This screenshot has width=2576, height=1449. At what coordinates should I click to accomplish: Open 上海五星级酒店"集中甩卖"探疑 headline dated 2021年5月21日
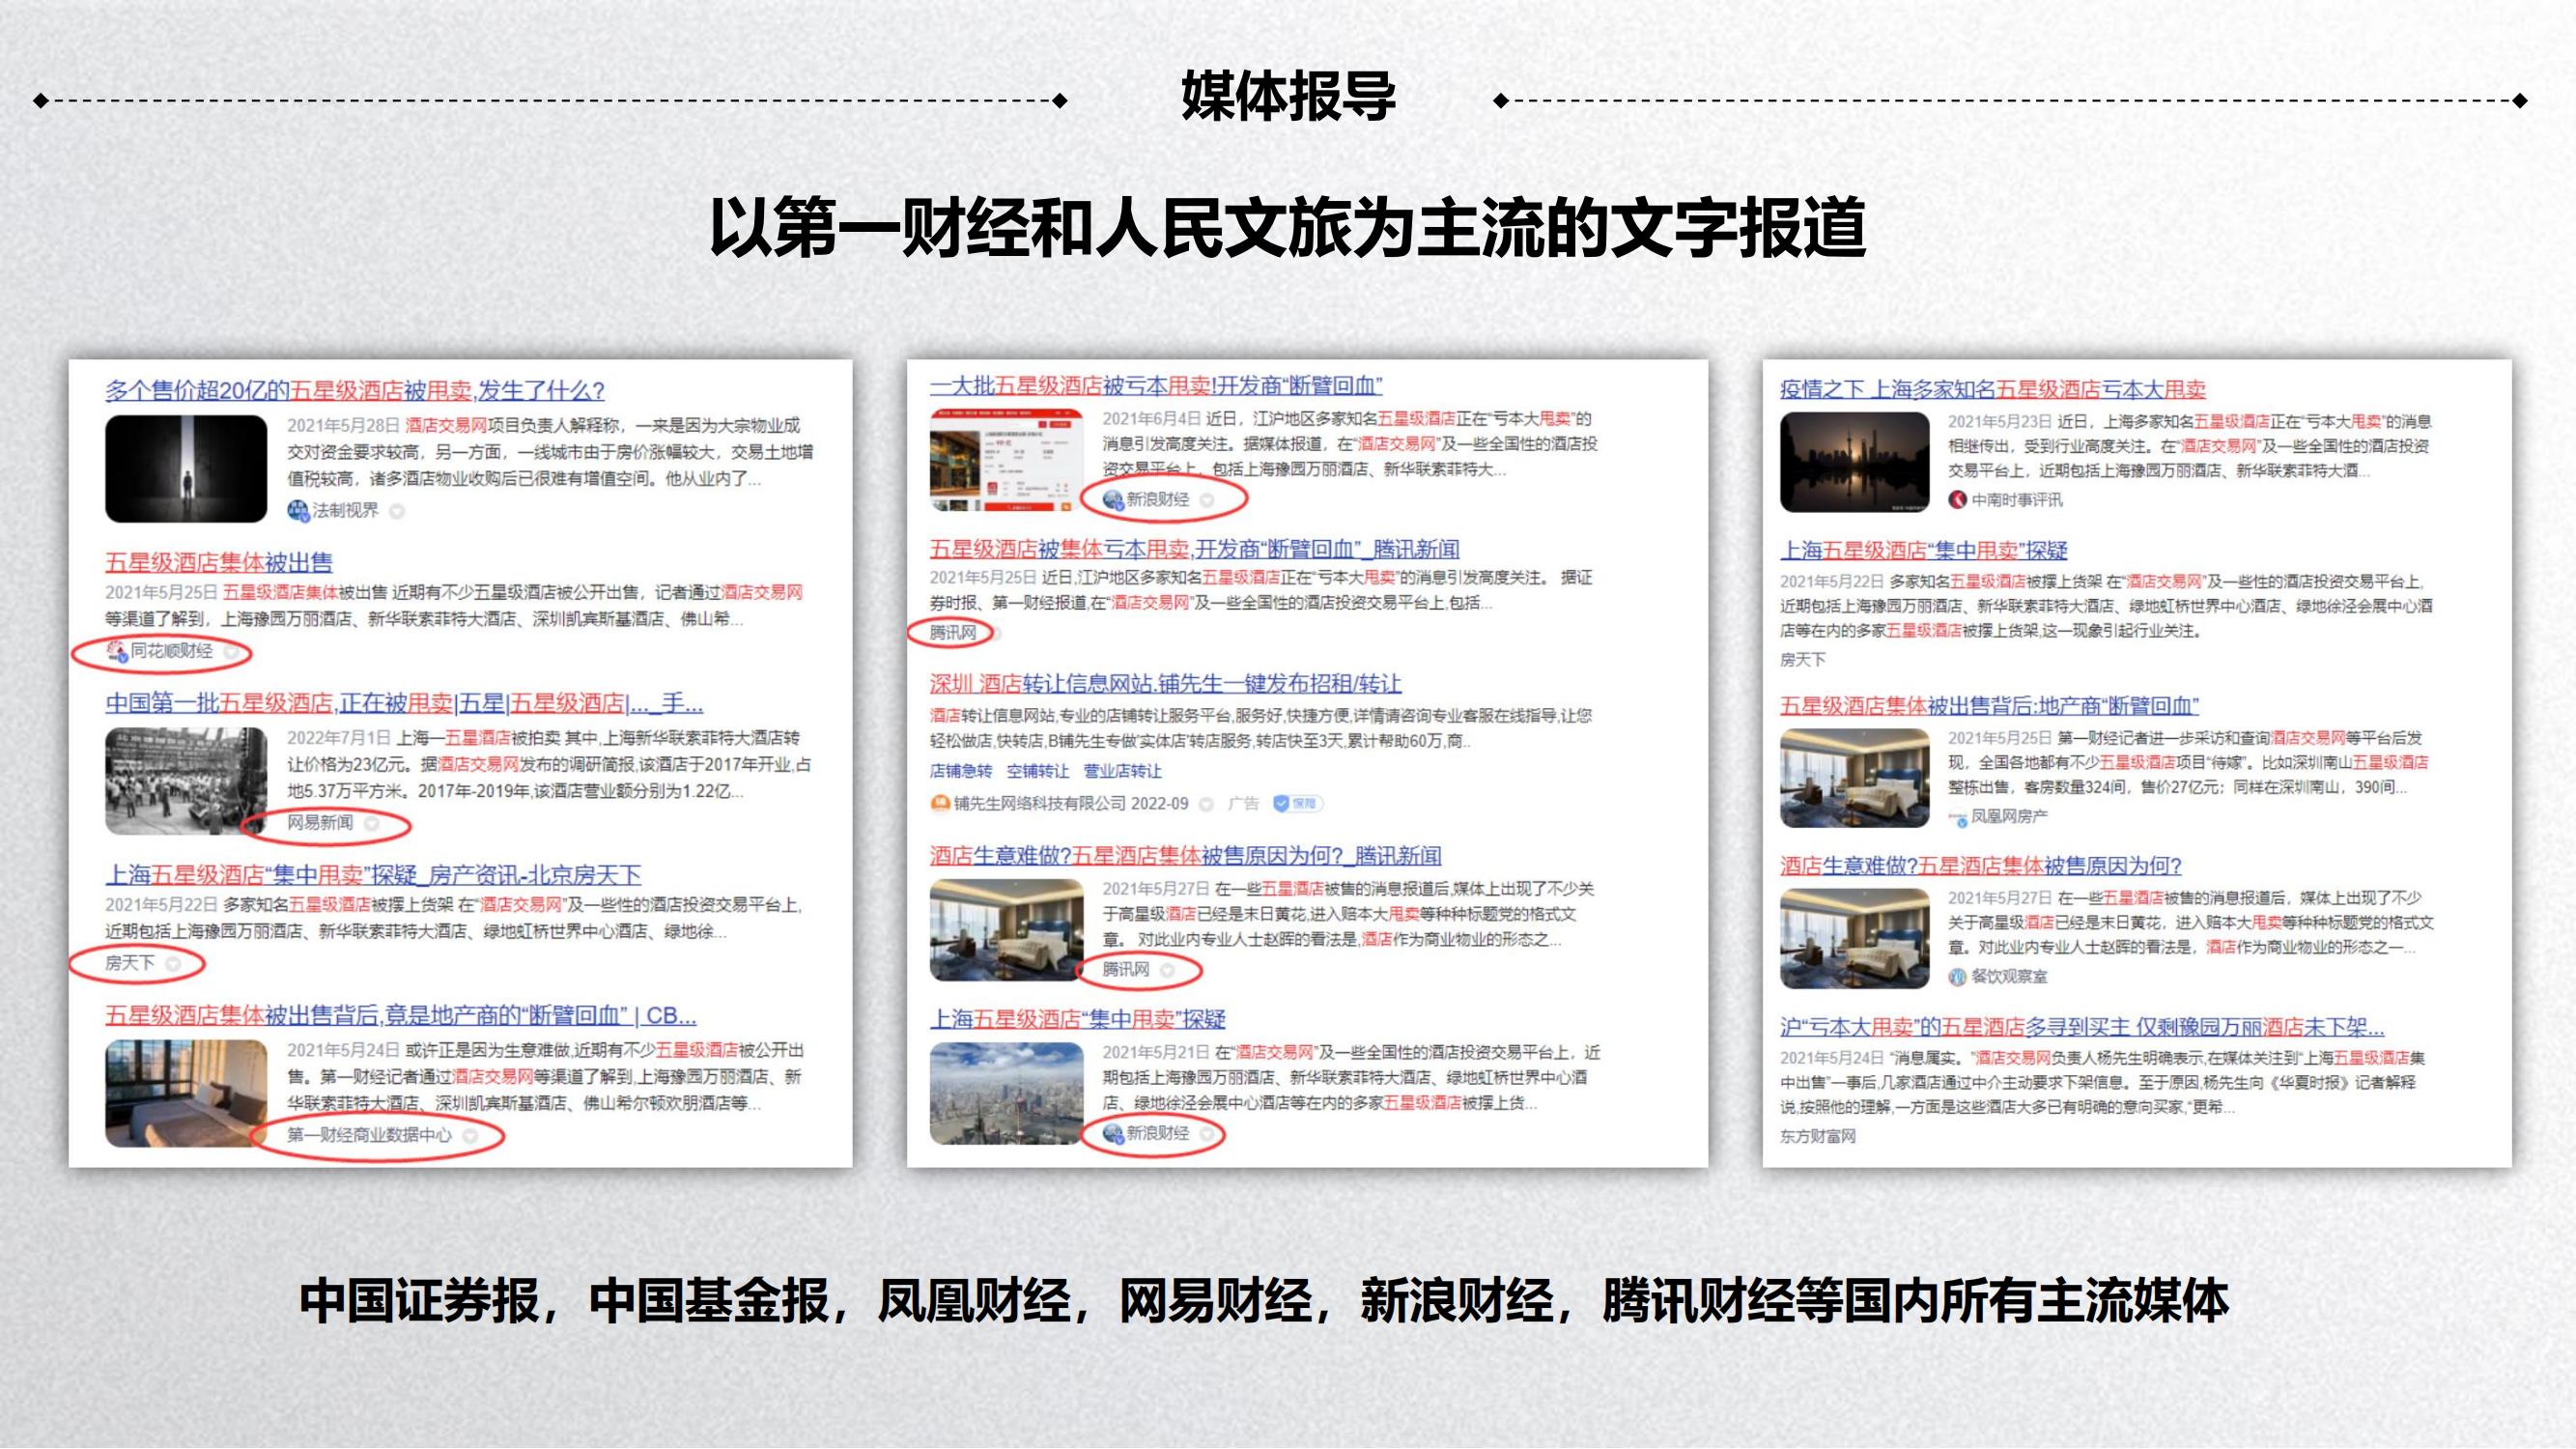tap(1078, 1019)
